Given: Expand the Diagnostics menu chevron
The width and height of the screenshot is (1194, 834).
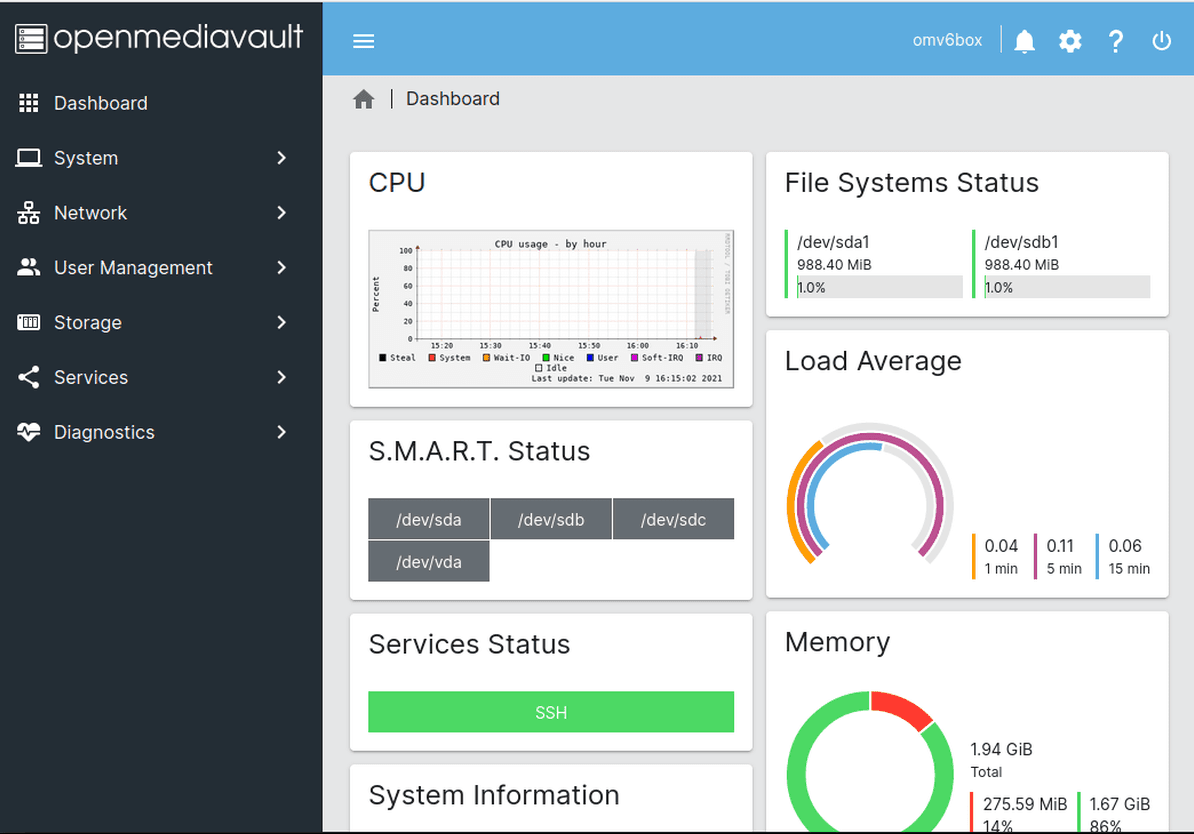Looking at the screenshot, I should pos(282,432).
